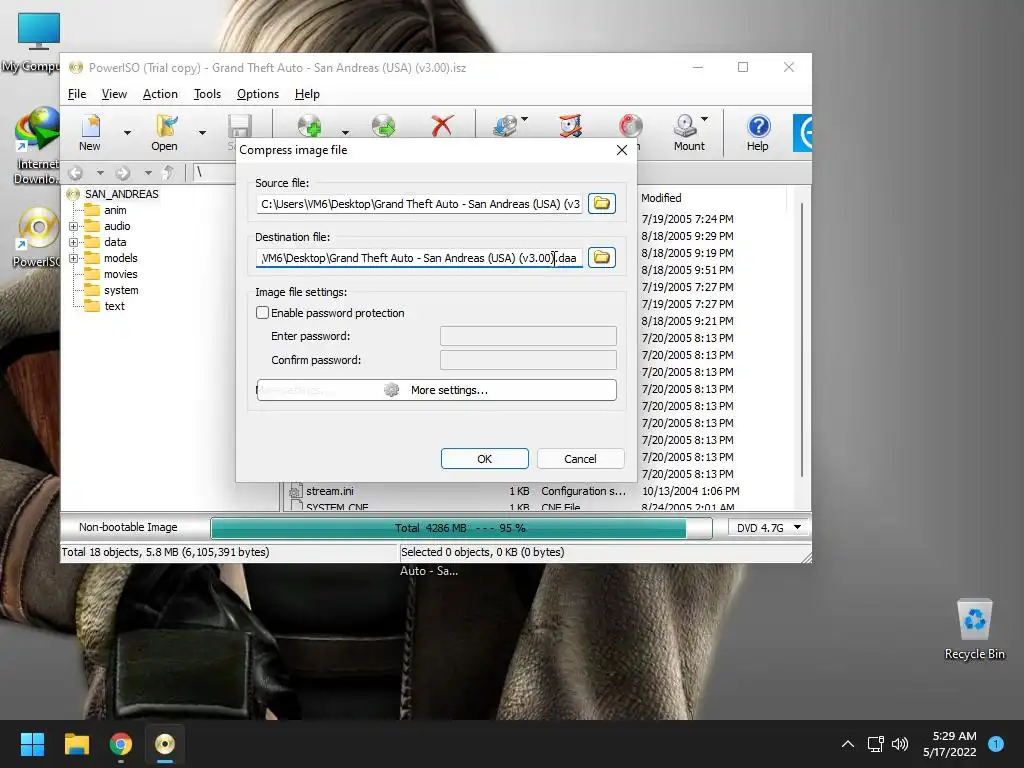Image resolution: width=1024 pixels, height=768 pixels.
Task: Open More settings in compress dialog
Action: tap(436, 390)
